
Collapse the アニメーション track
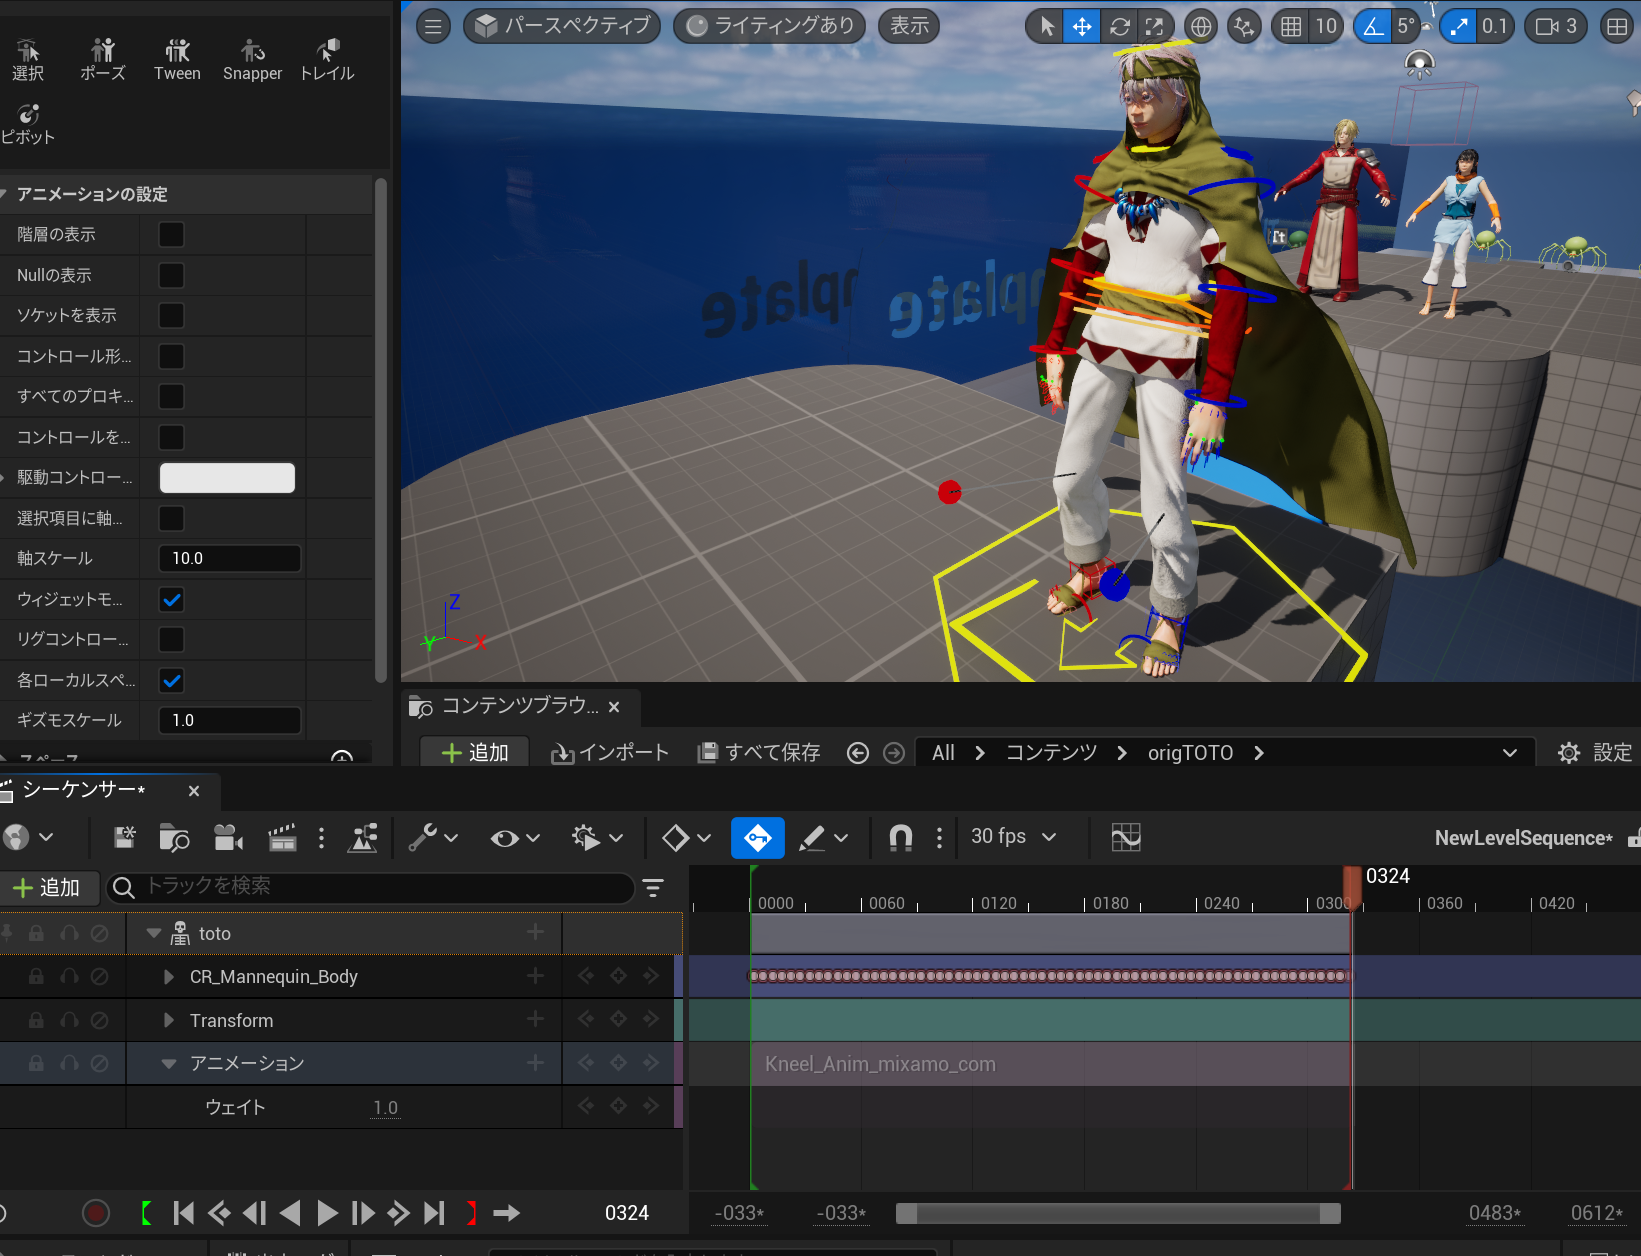169,1064
